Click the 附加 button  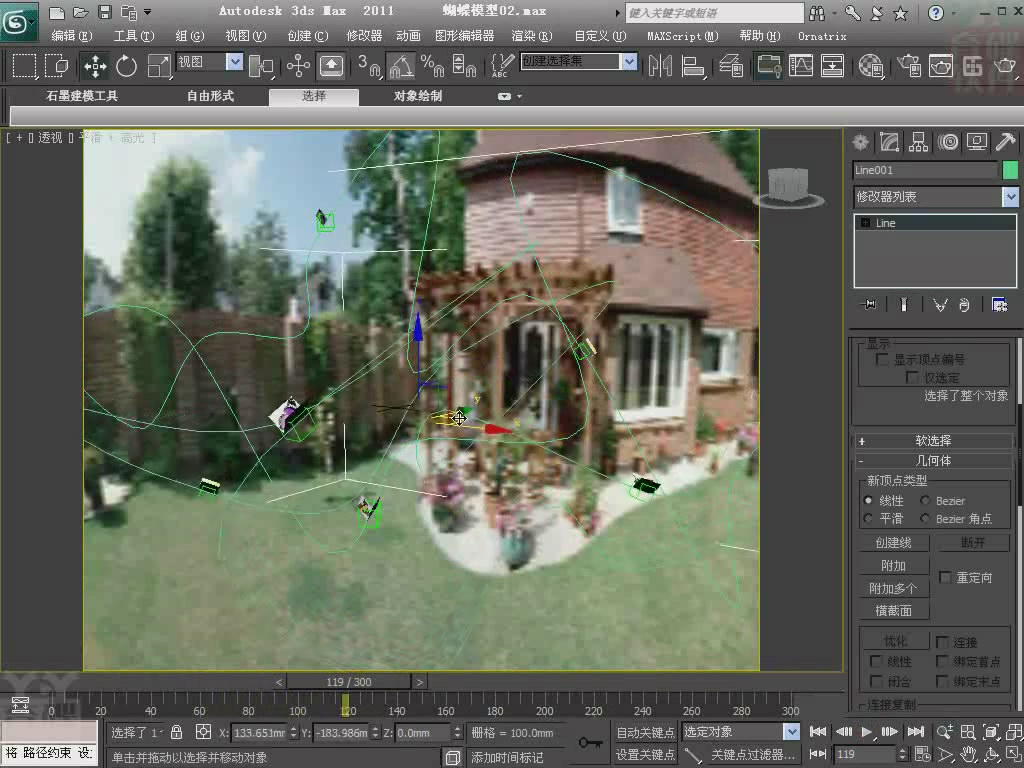pos(893,566)
